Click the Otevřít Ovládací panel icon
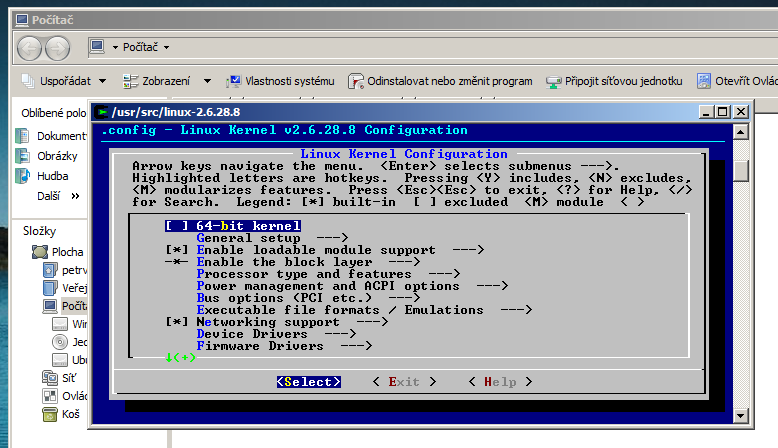Screen dimensions: 778x448 [x=704, y=81]
